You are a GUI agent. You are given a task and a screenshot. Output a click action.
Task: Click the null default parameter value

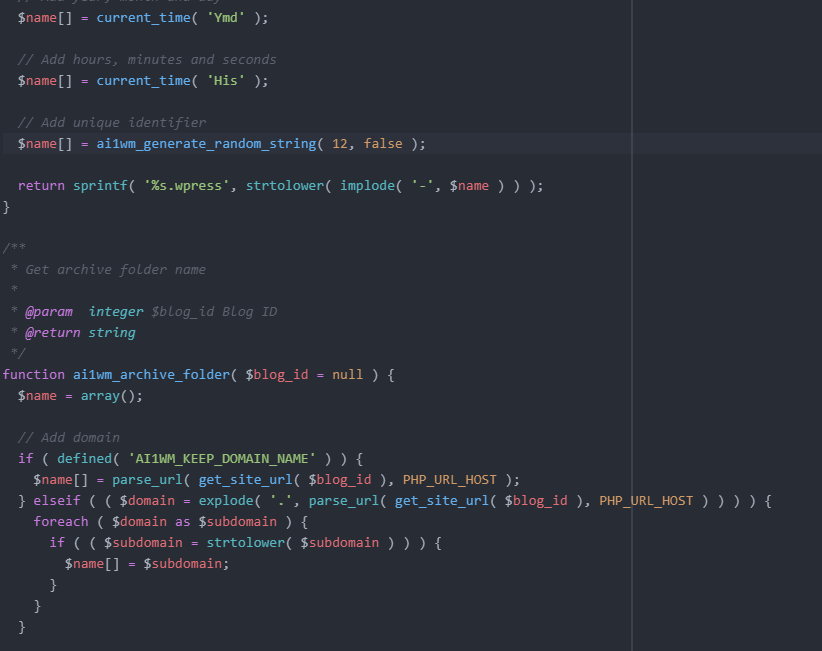click(x=347, y=375)
